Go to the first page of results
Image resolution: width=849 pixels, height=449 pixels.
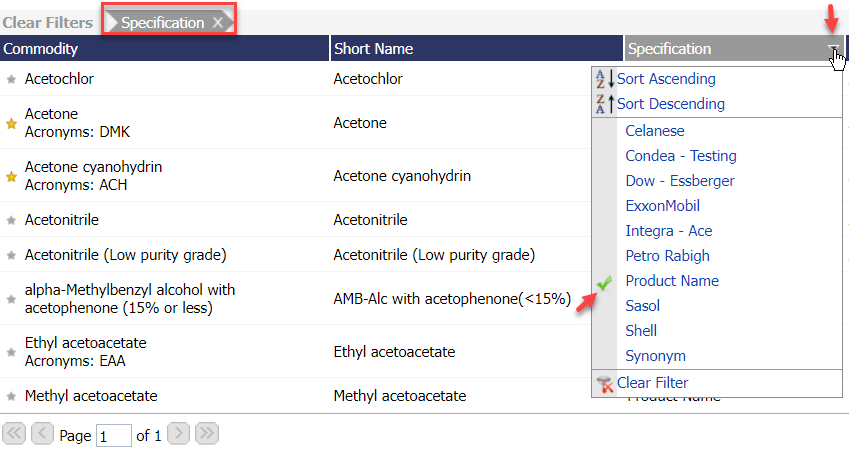[x=14, y=434]
